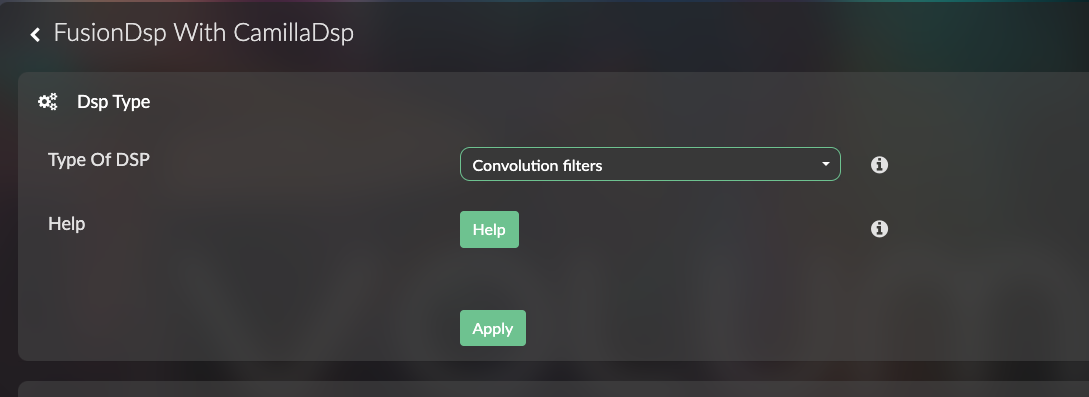
Task: Click the Convolution filters text in selector
Action: (x=537, y=166)
